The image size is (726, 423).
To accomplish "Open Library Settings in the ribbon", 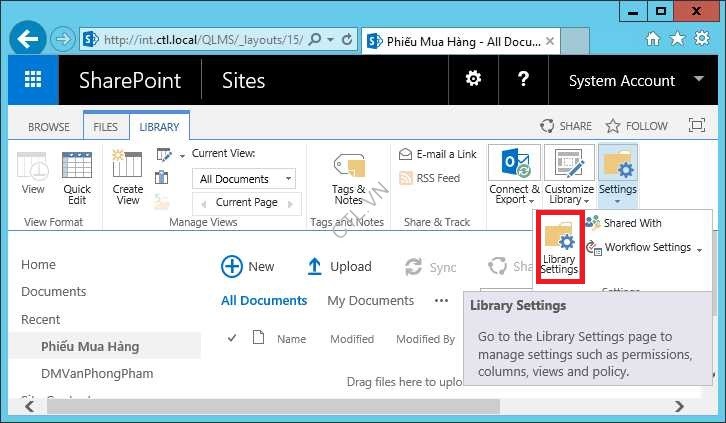I will 559,246.
